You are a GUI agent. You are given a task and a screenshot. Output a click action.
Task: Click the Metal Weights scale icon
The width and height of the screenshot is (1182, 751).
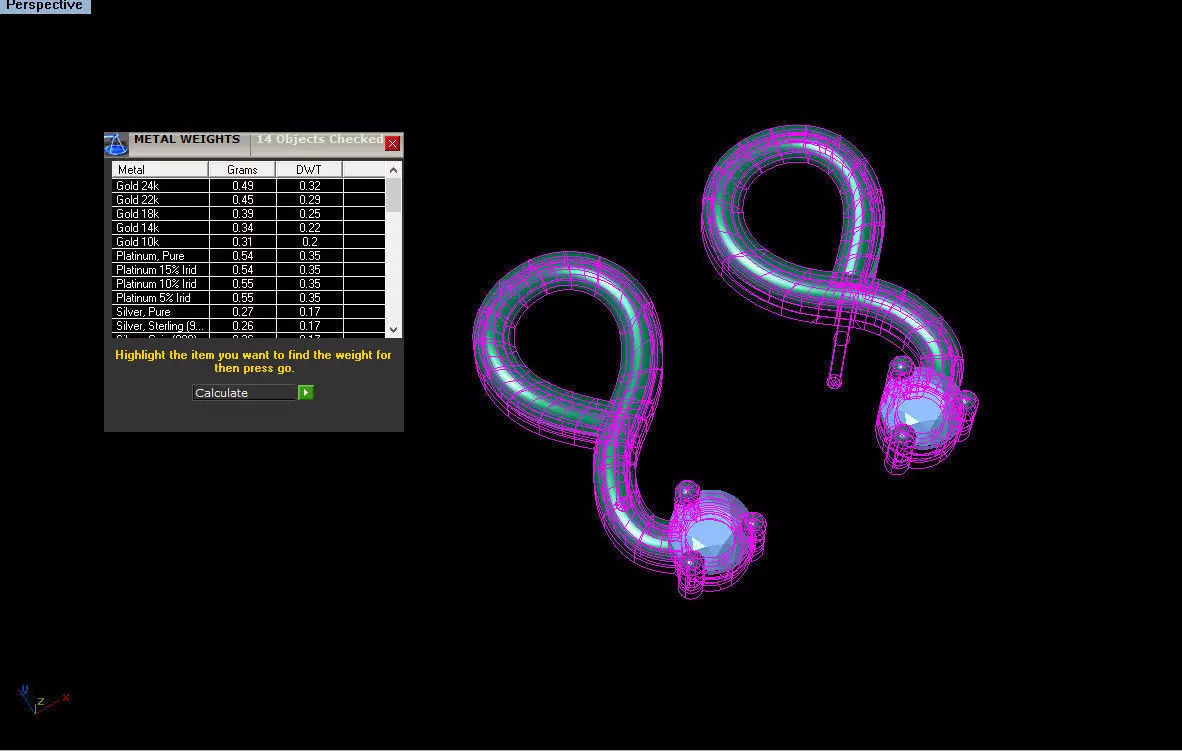(115, 144)
